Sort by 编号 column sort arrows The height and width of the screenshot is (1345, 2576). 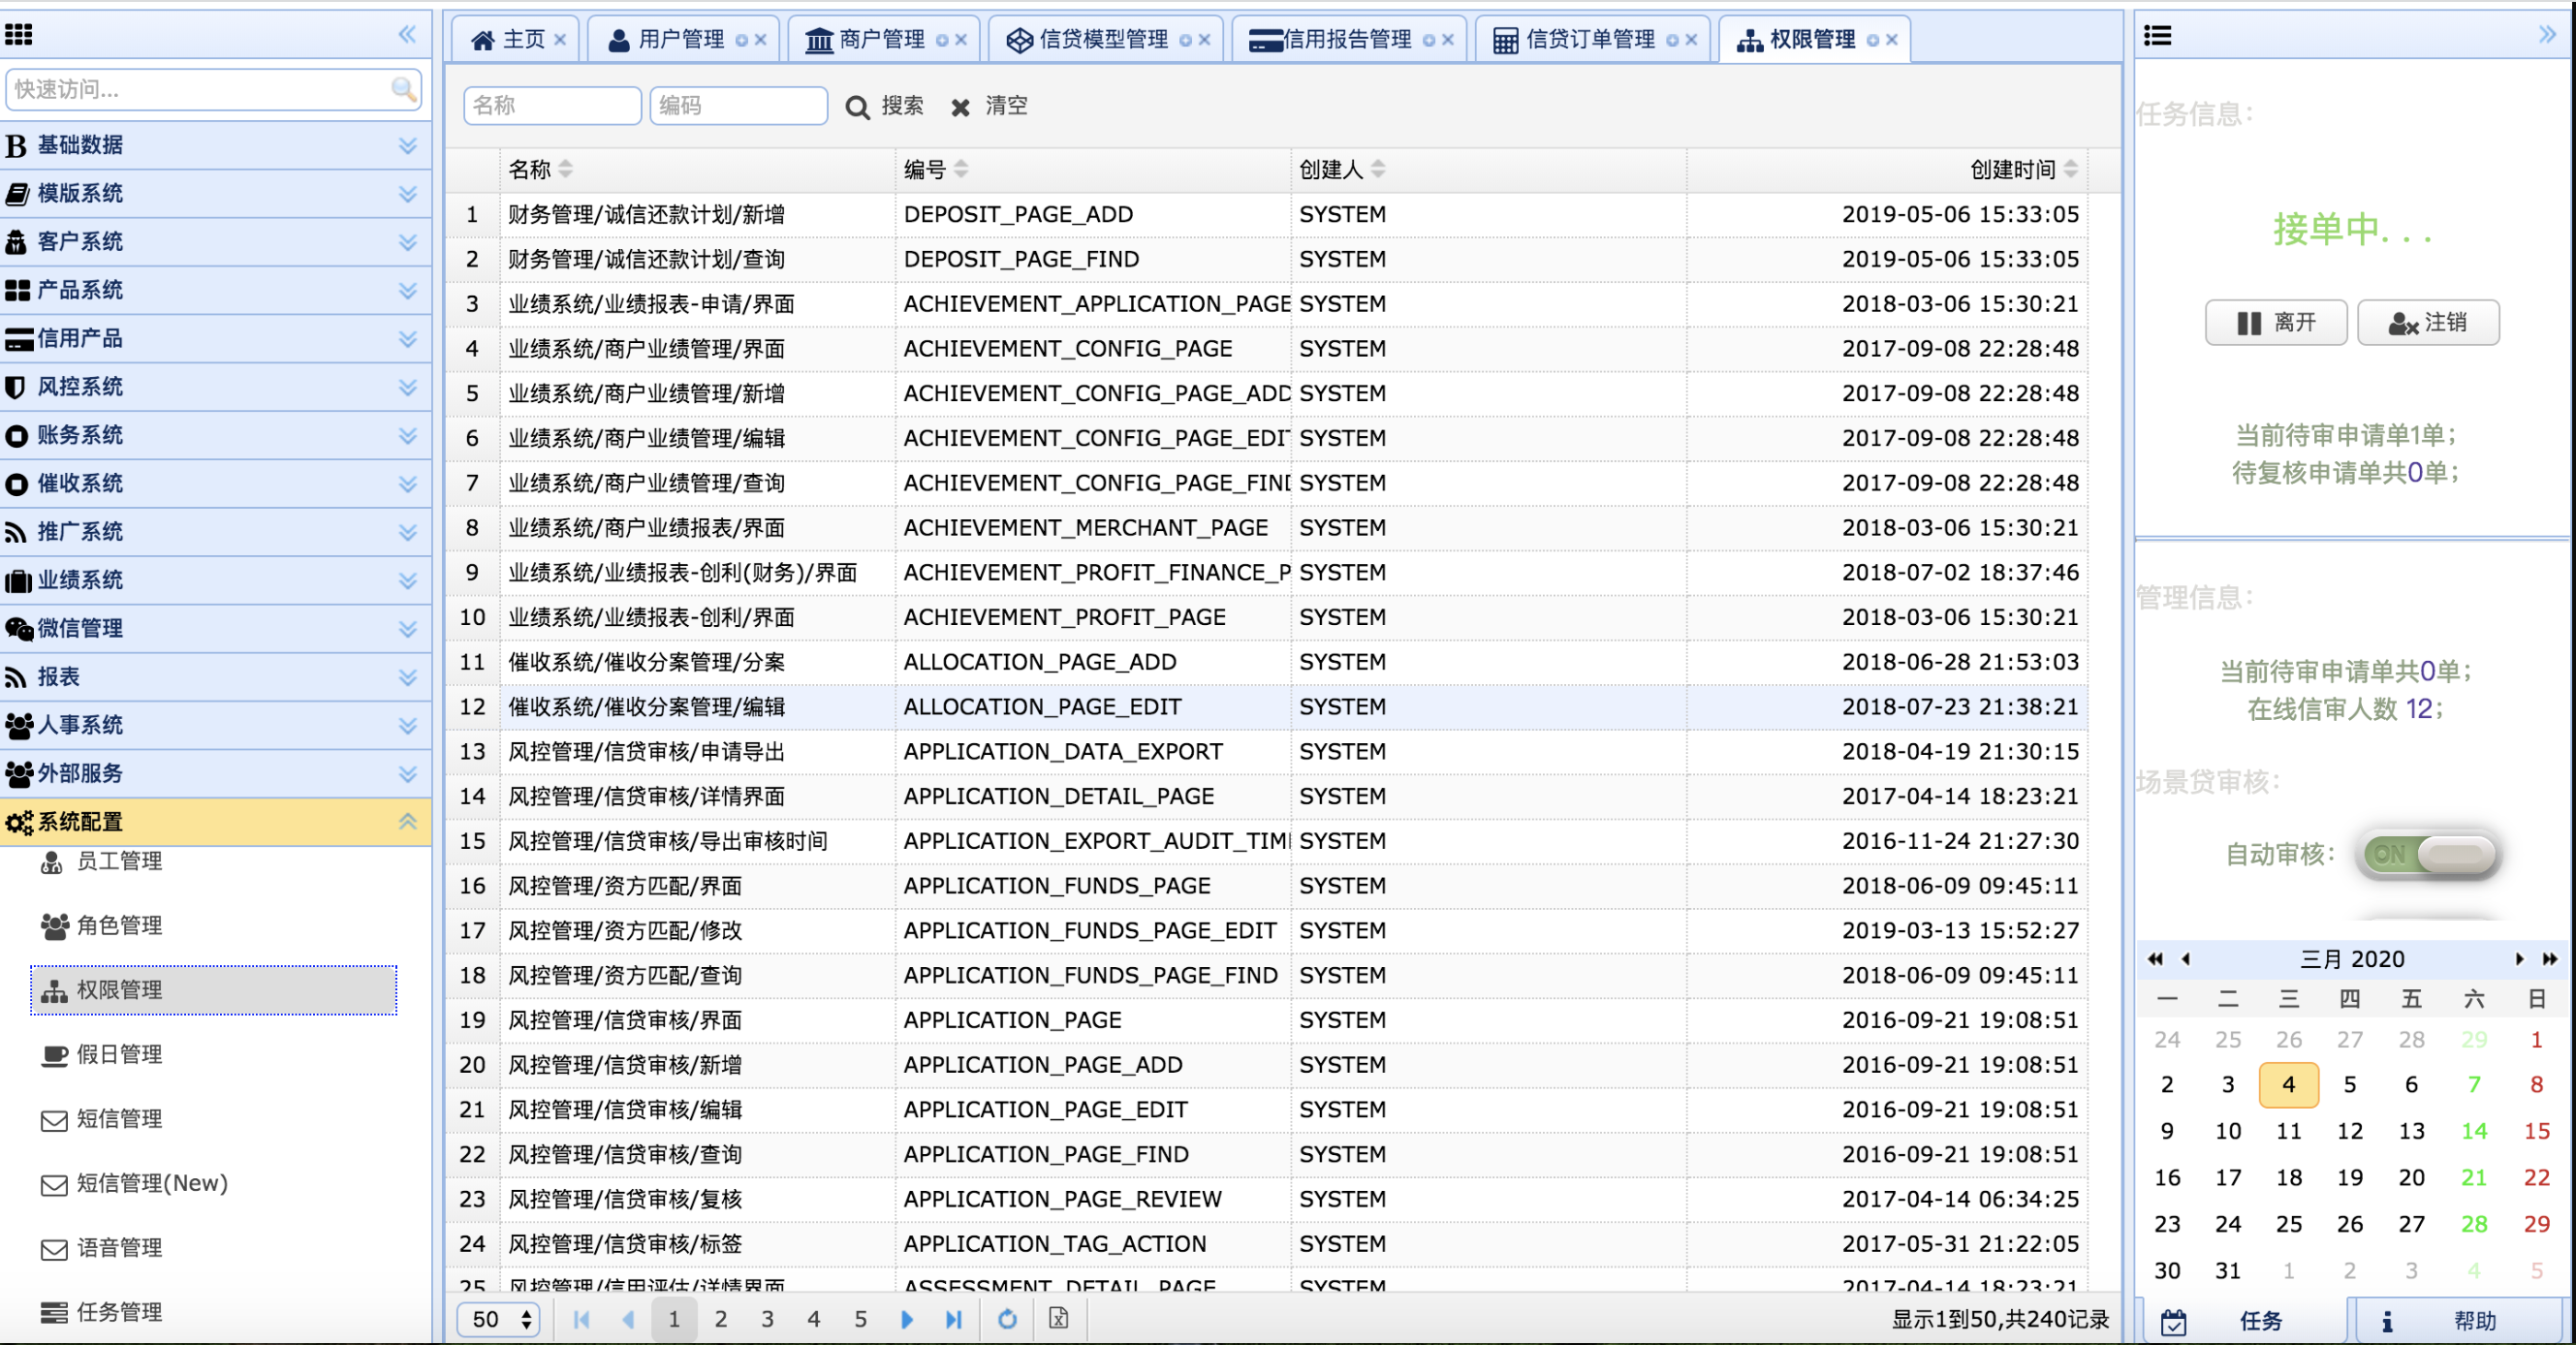click(961, 169)
